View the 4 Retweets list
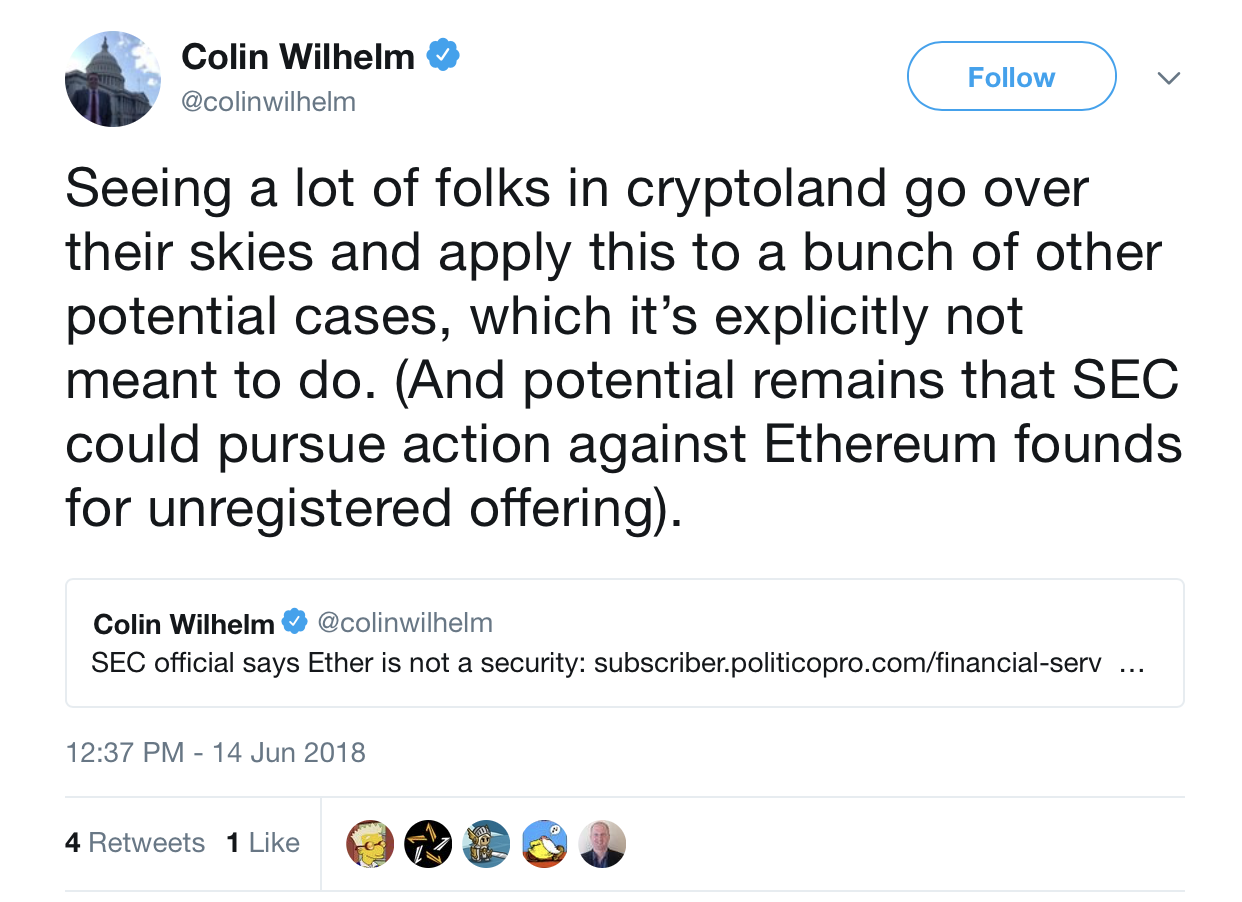The width and height of the screenshot is (1242, 902). pyautogui.click(x=135, y=843)
